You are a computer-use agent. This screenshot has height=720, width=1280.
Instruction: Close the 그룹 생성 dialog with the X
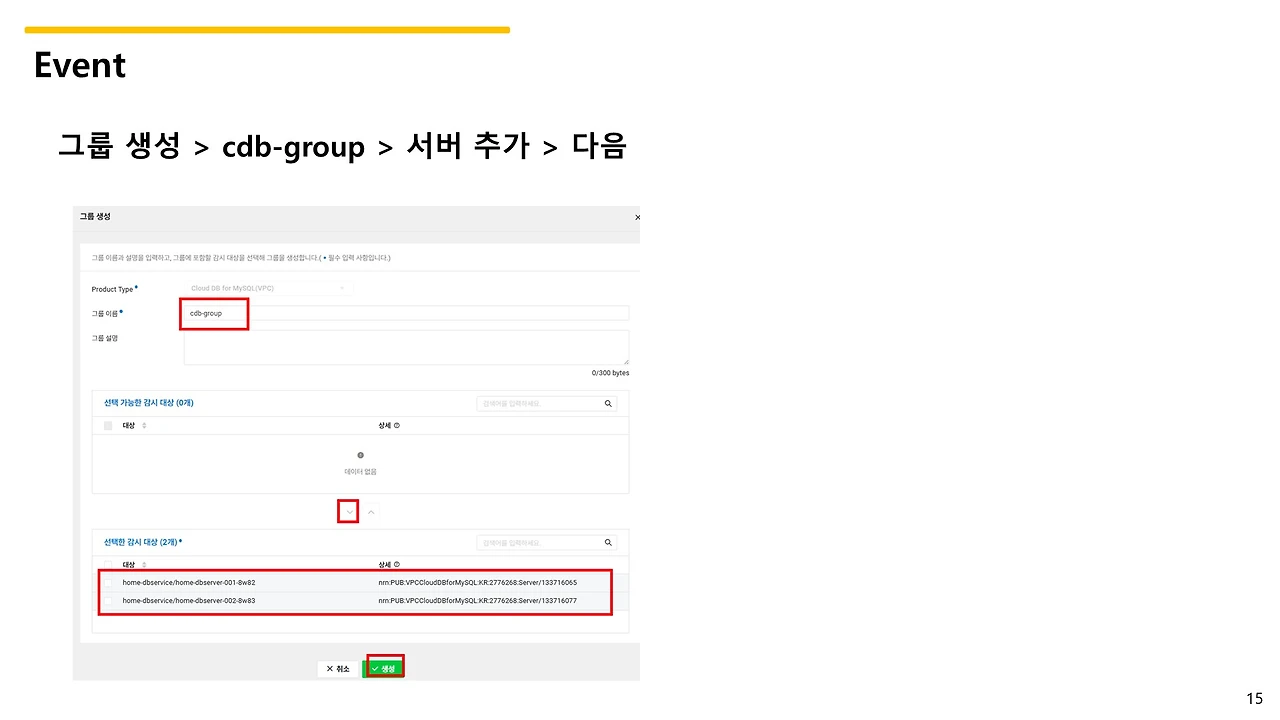click(637, 217)
